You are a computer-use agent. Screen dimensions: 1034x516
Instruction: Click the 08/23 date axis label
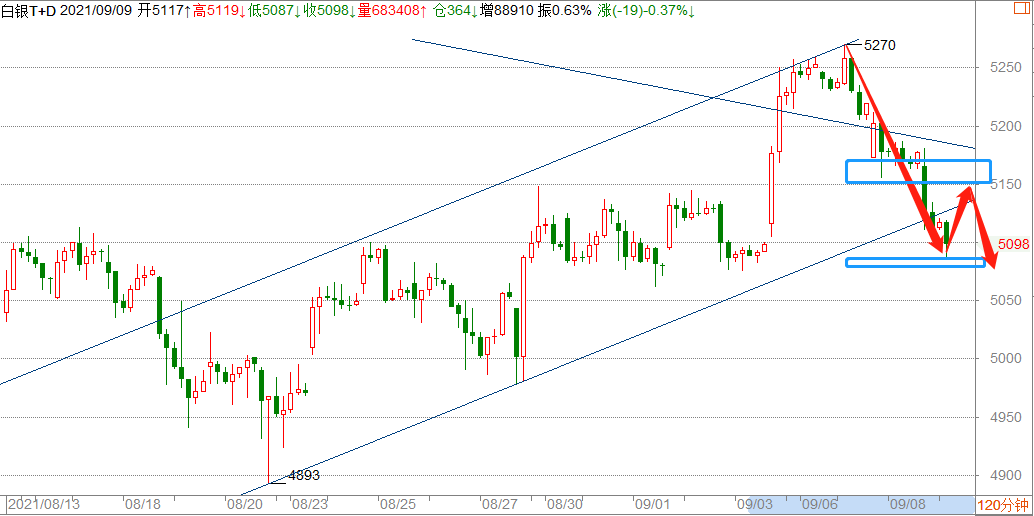[309, 504]
